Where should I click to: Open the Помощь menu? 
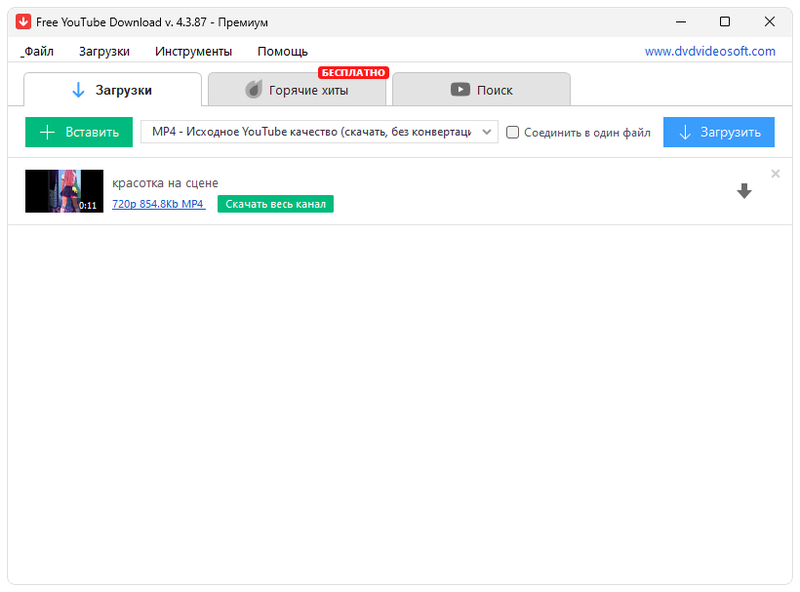282,52
